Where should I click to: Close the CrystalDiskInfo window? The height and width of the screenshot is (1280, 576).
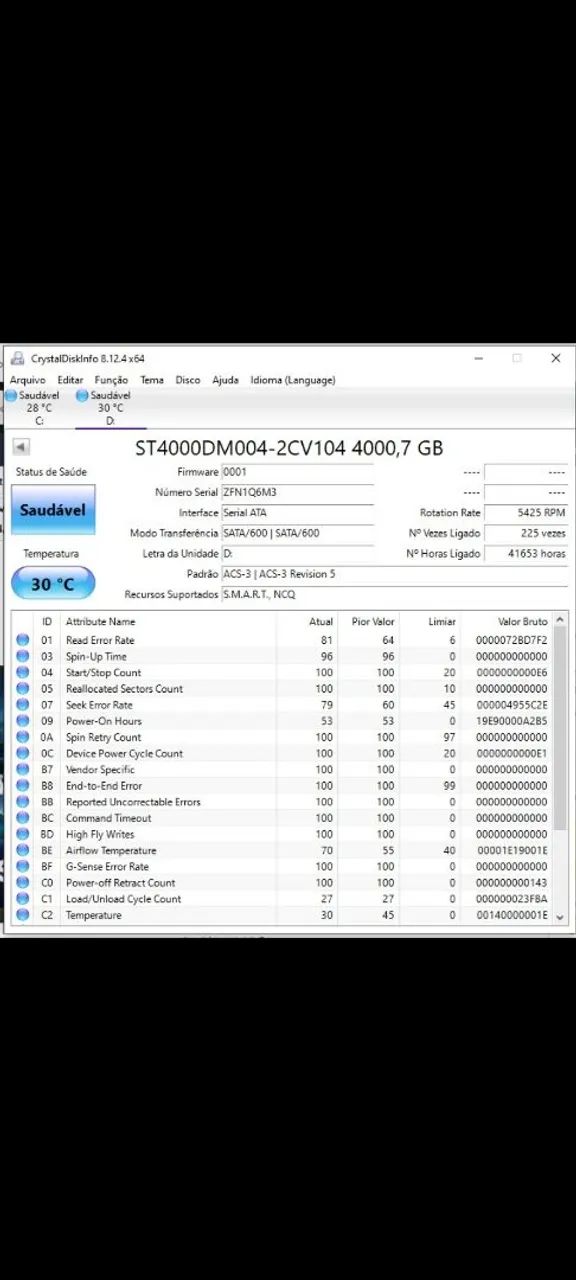(556, 358)
